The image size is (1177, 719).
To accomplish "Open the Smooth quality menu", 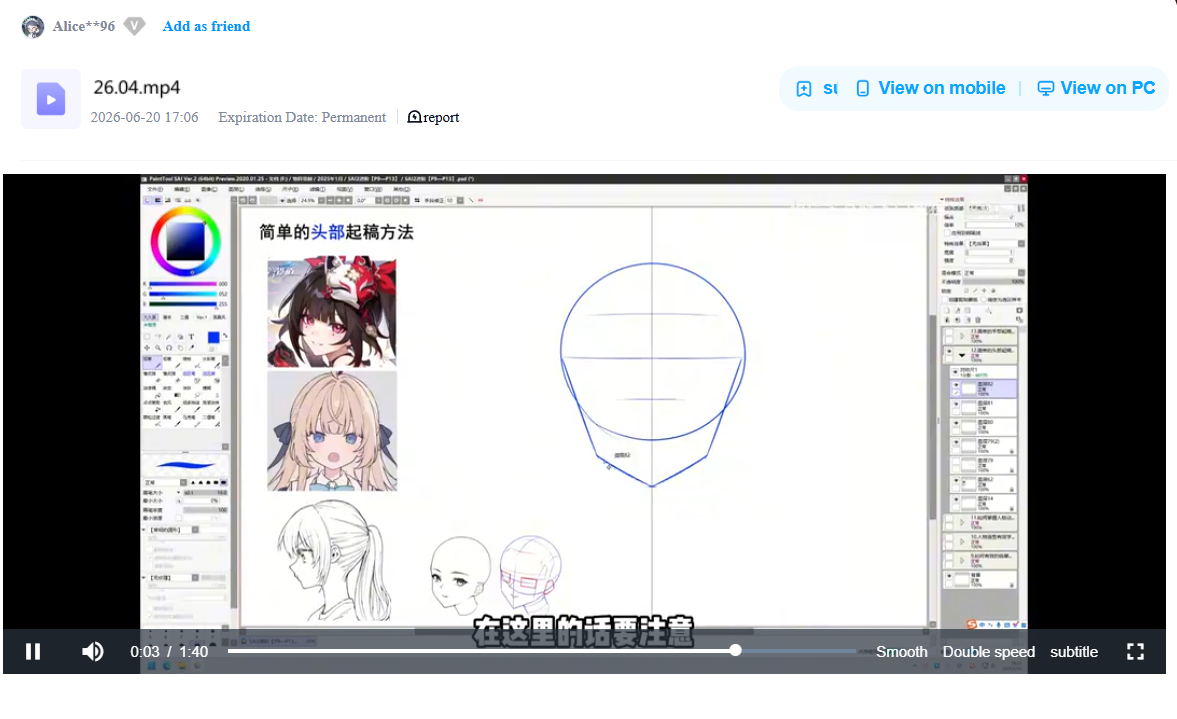I will coord(902,651).
